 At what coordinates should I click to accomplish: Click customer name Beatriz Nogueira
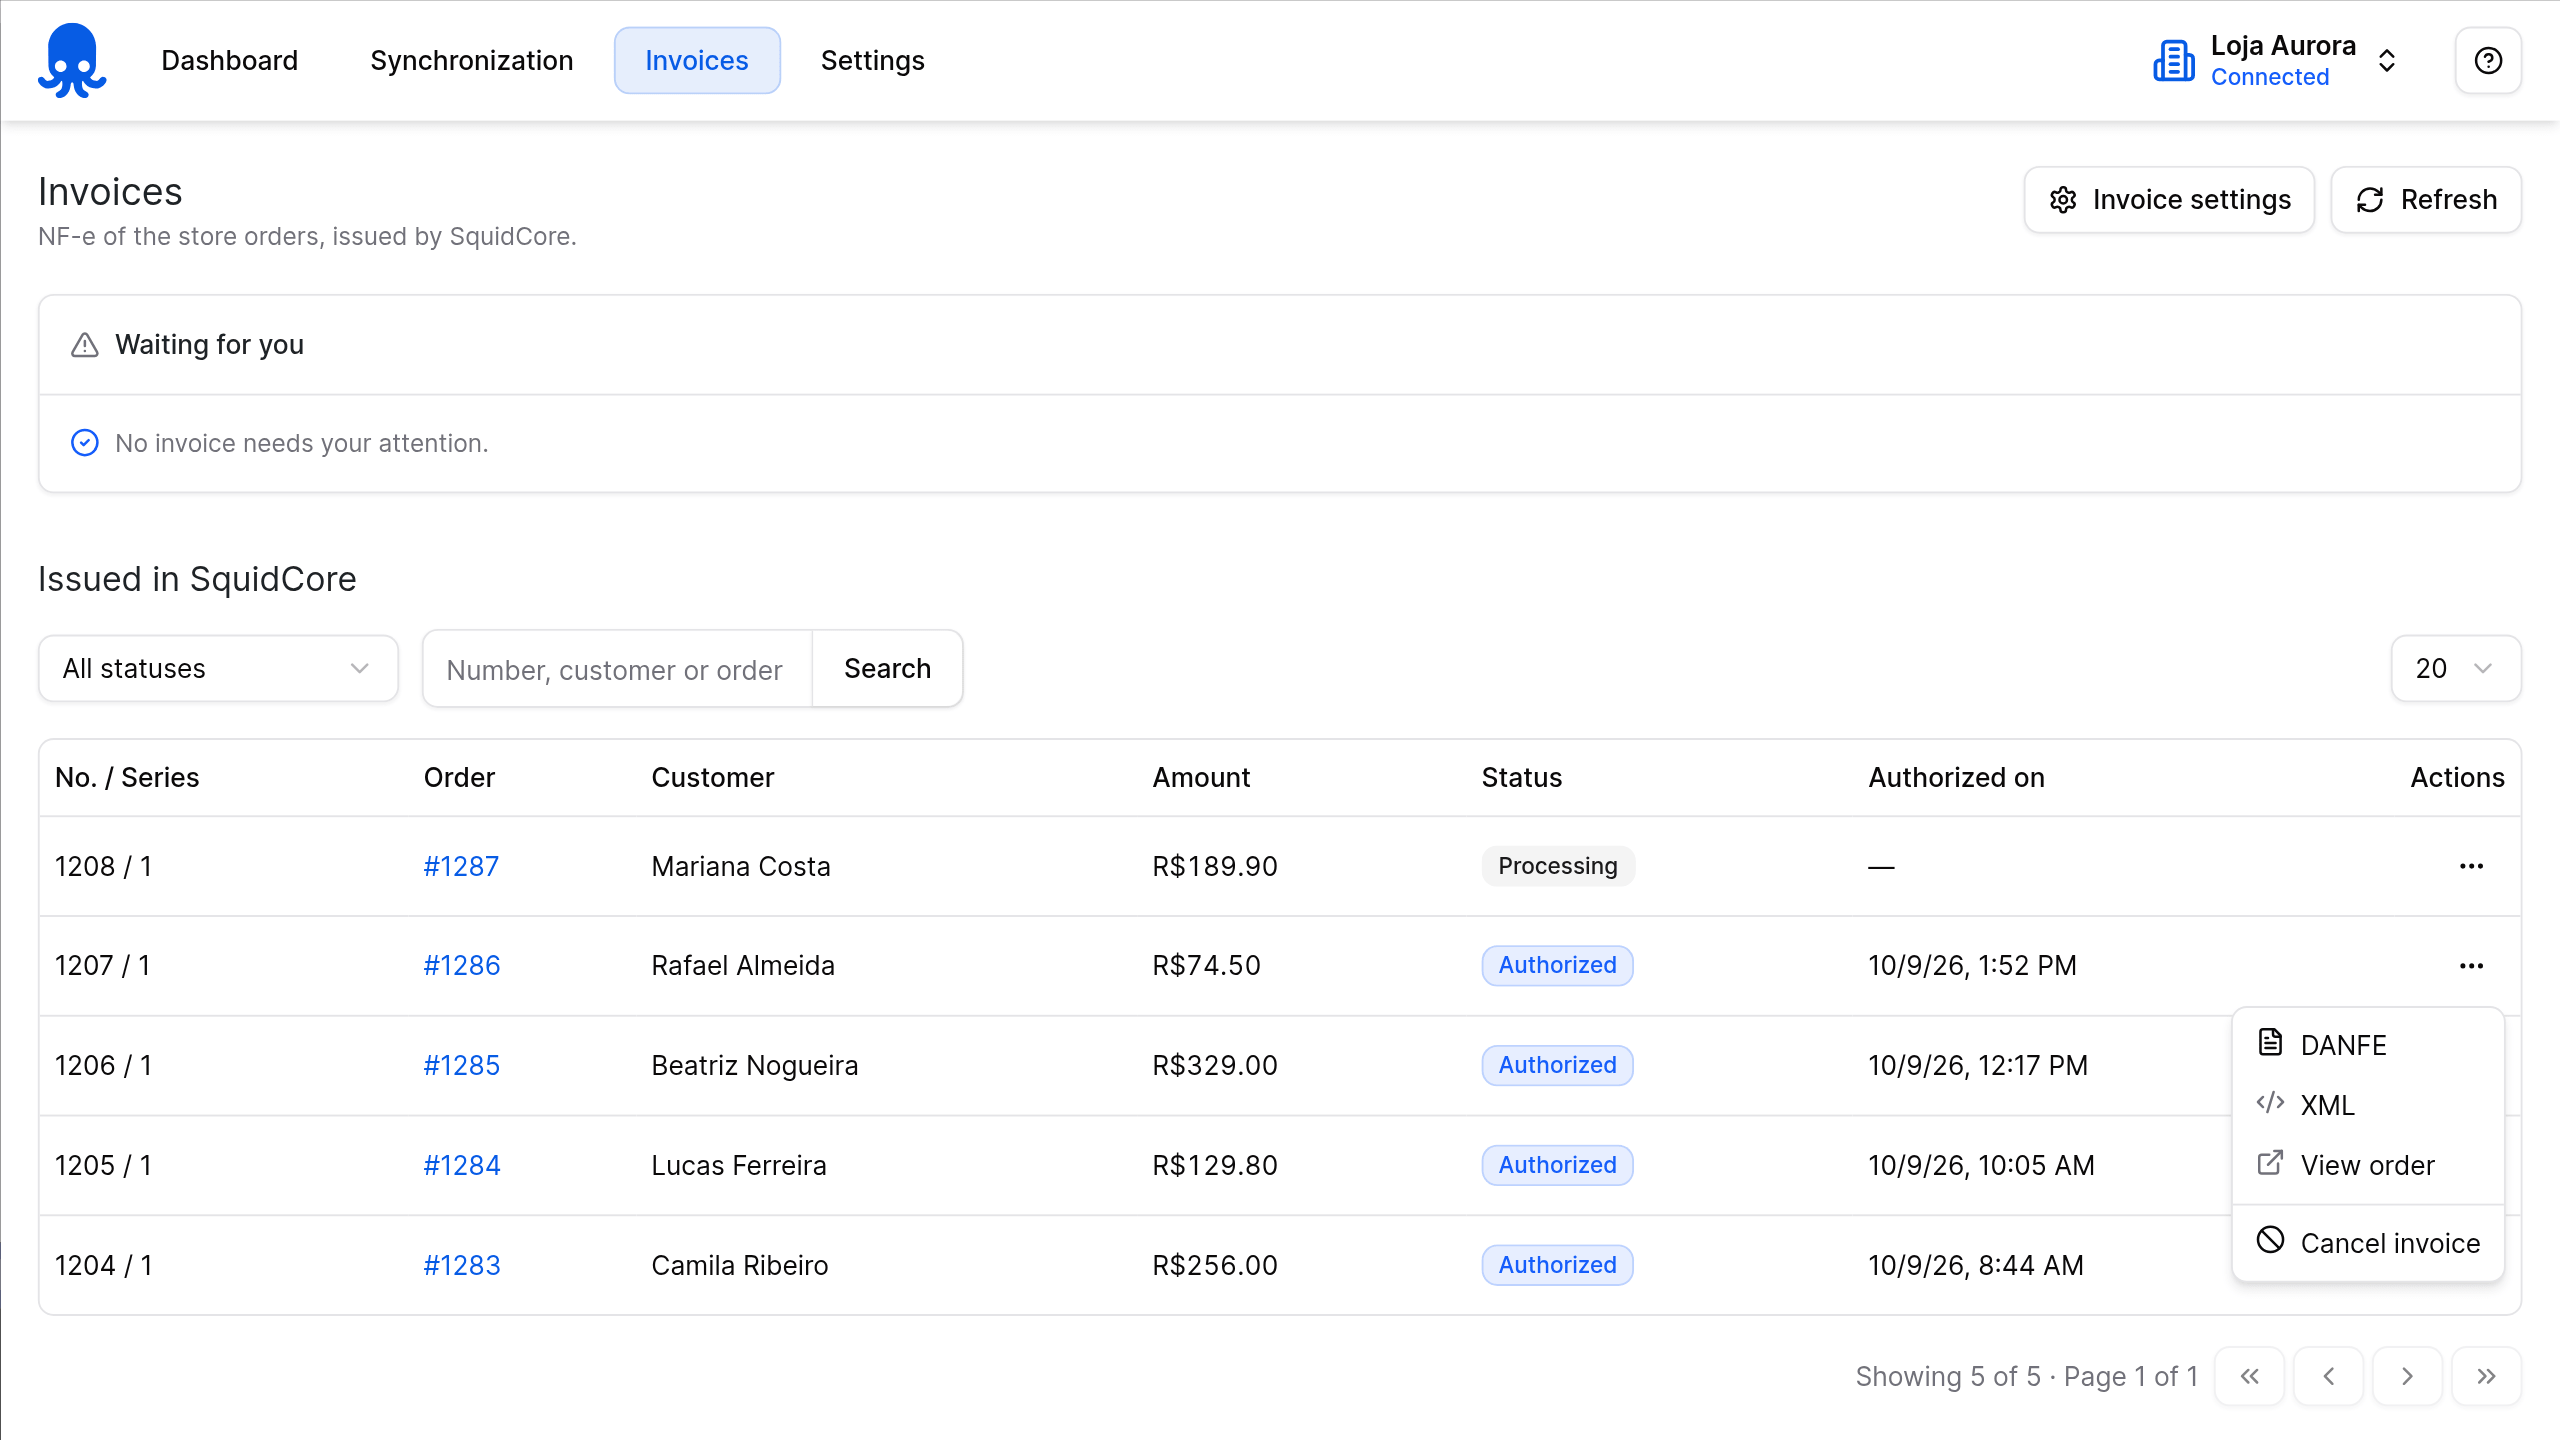(755, 1066)
